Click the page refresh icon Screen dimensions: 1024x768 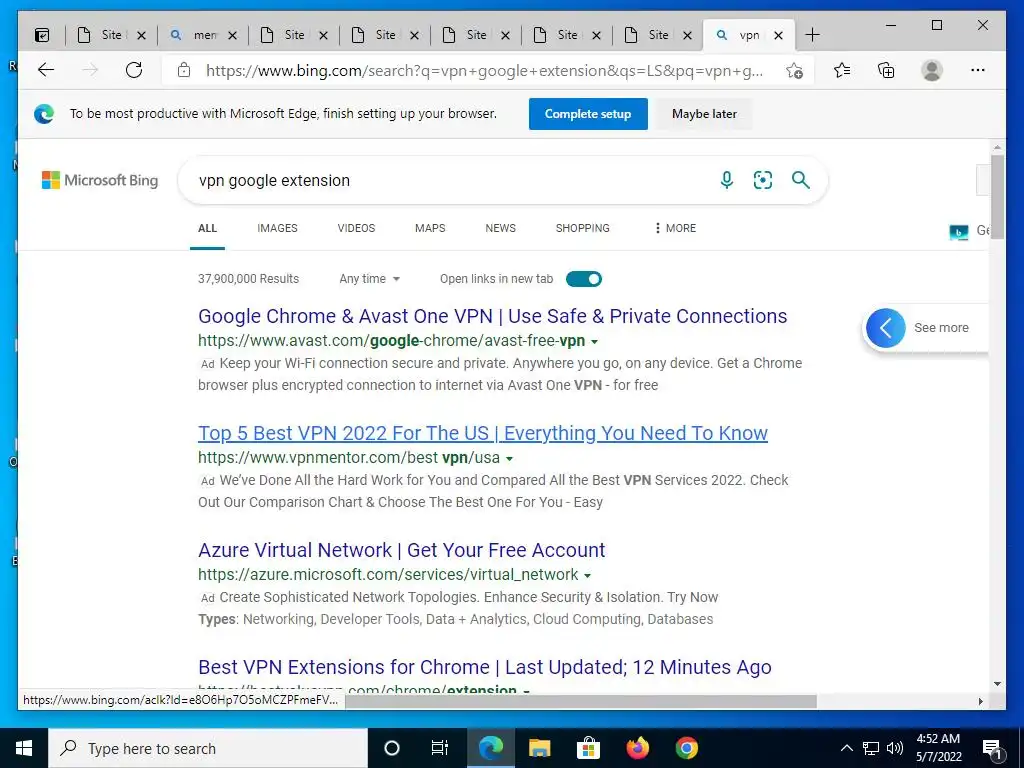(134, 70)
